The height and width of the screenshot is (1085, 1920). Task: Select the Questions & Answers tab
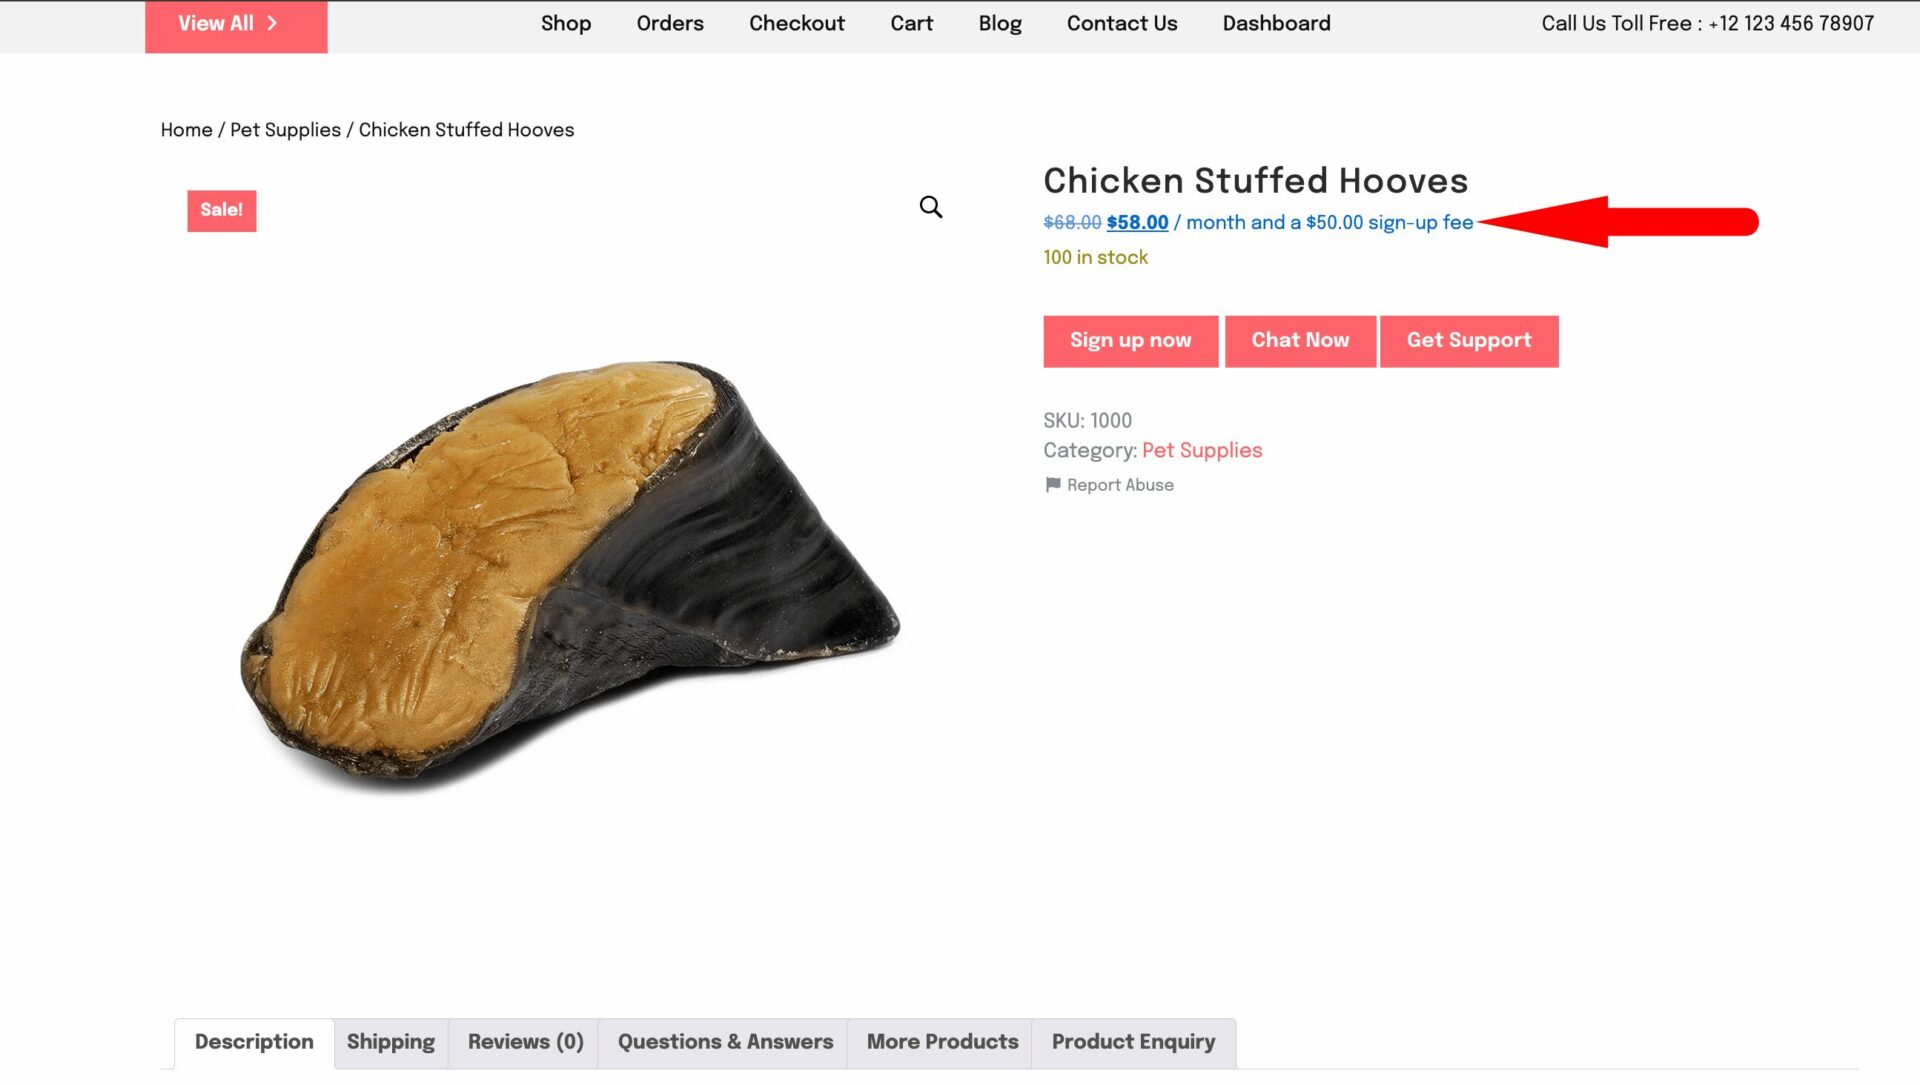tap(725, 1042)
